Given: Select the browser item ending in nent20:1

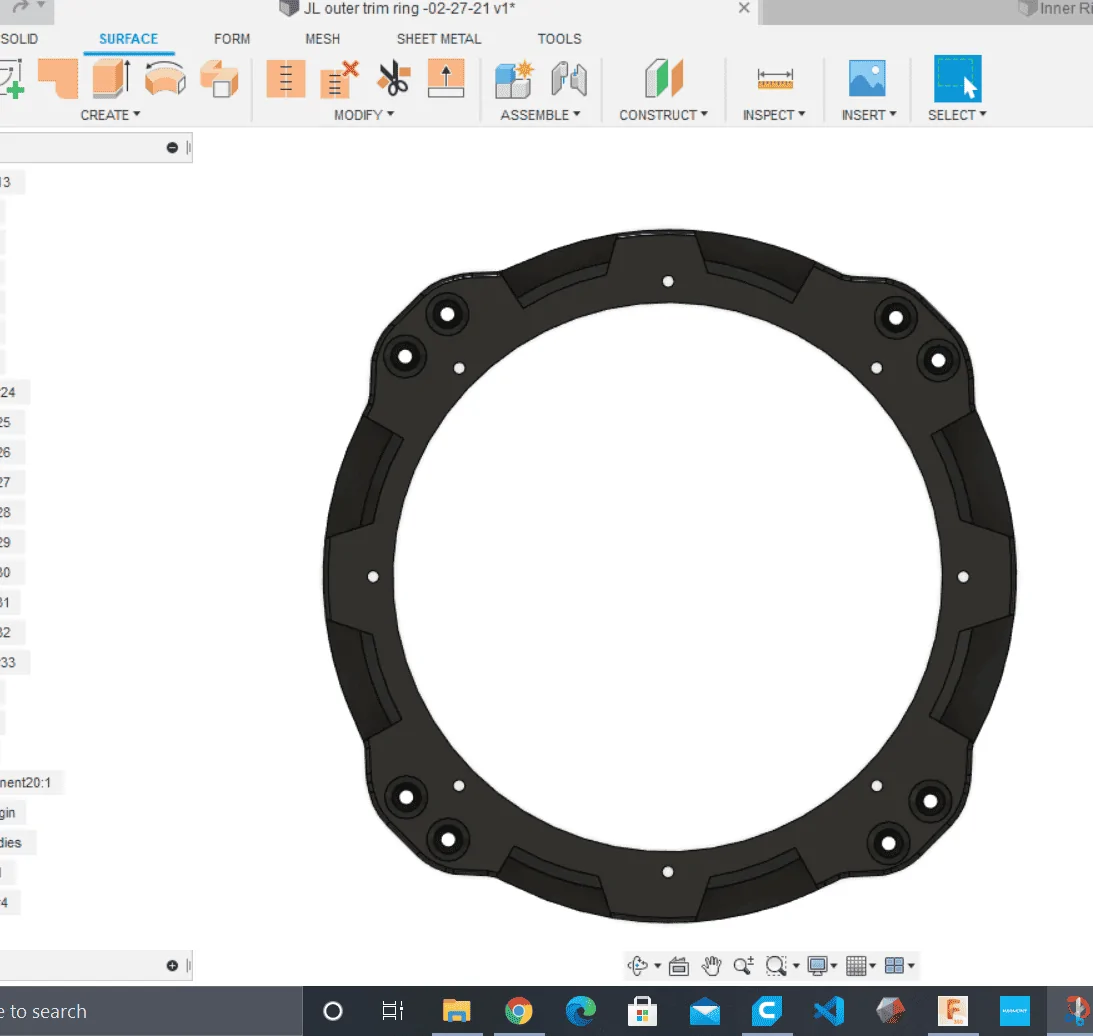Looking at the screenshot, I should click(31, 783).
